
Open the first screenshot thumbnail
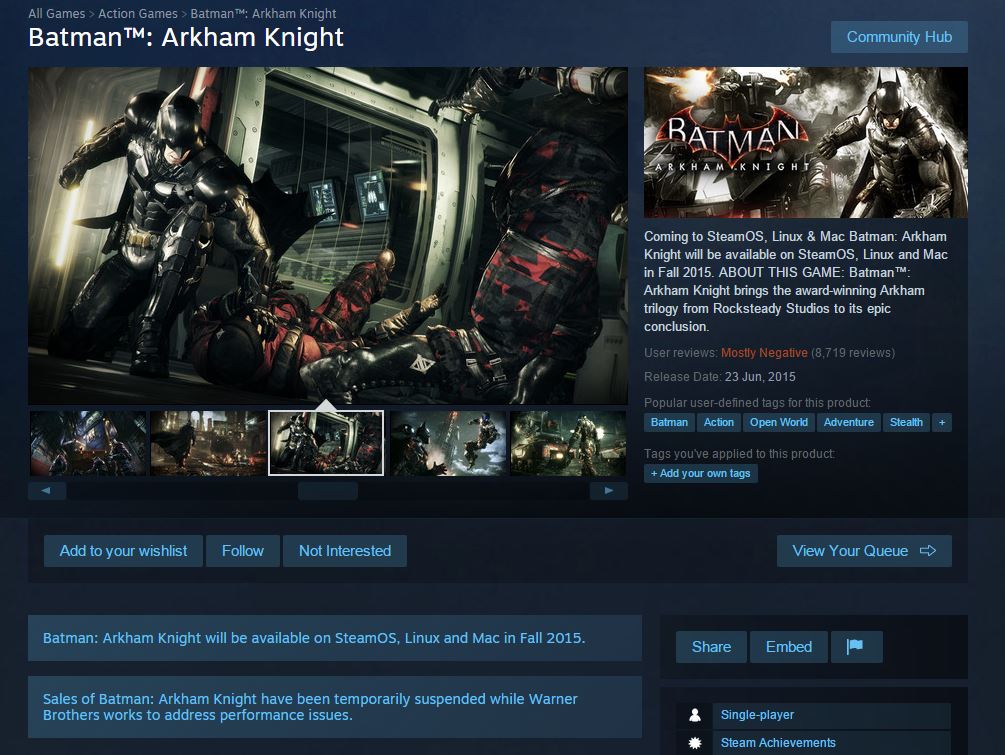point(88,443)
